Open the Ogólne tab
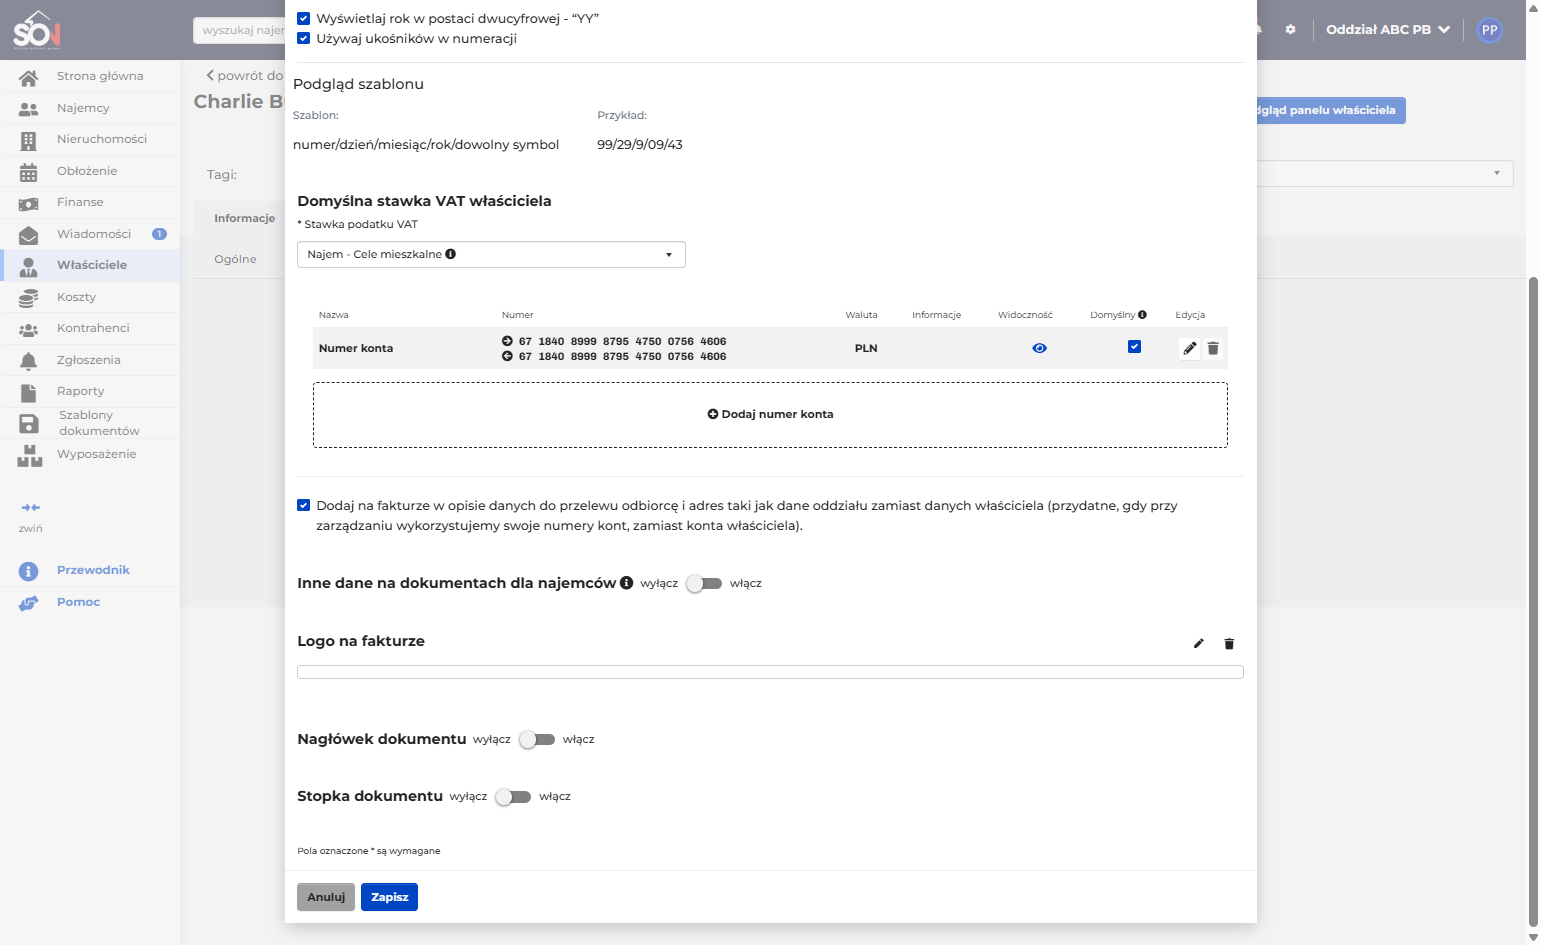 coord(236,259)
